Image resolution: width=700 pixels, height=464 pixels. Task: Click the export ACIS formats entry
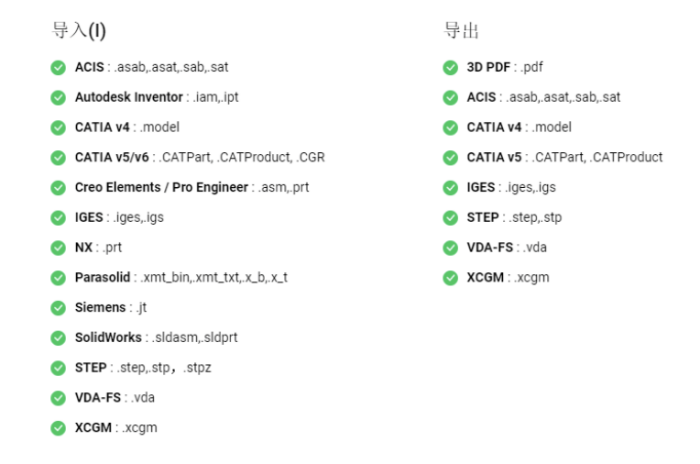[x=543, y=97]
